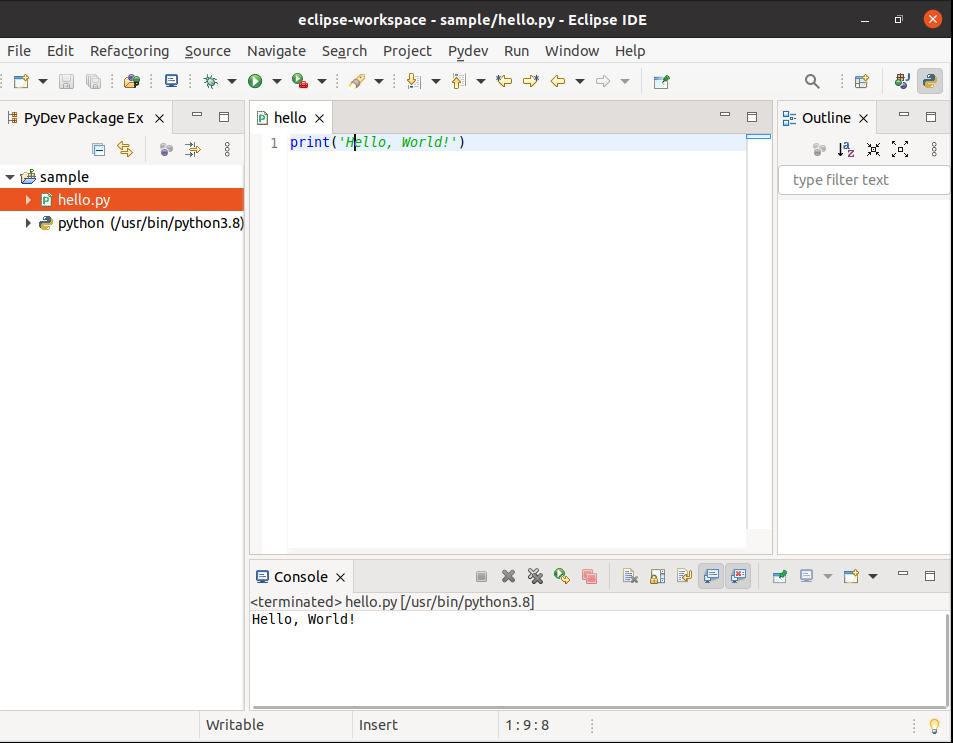Open the File menu
953x743 pixels.
[19, 51]
